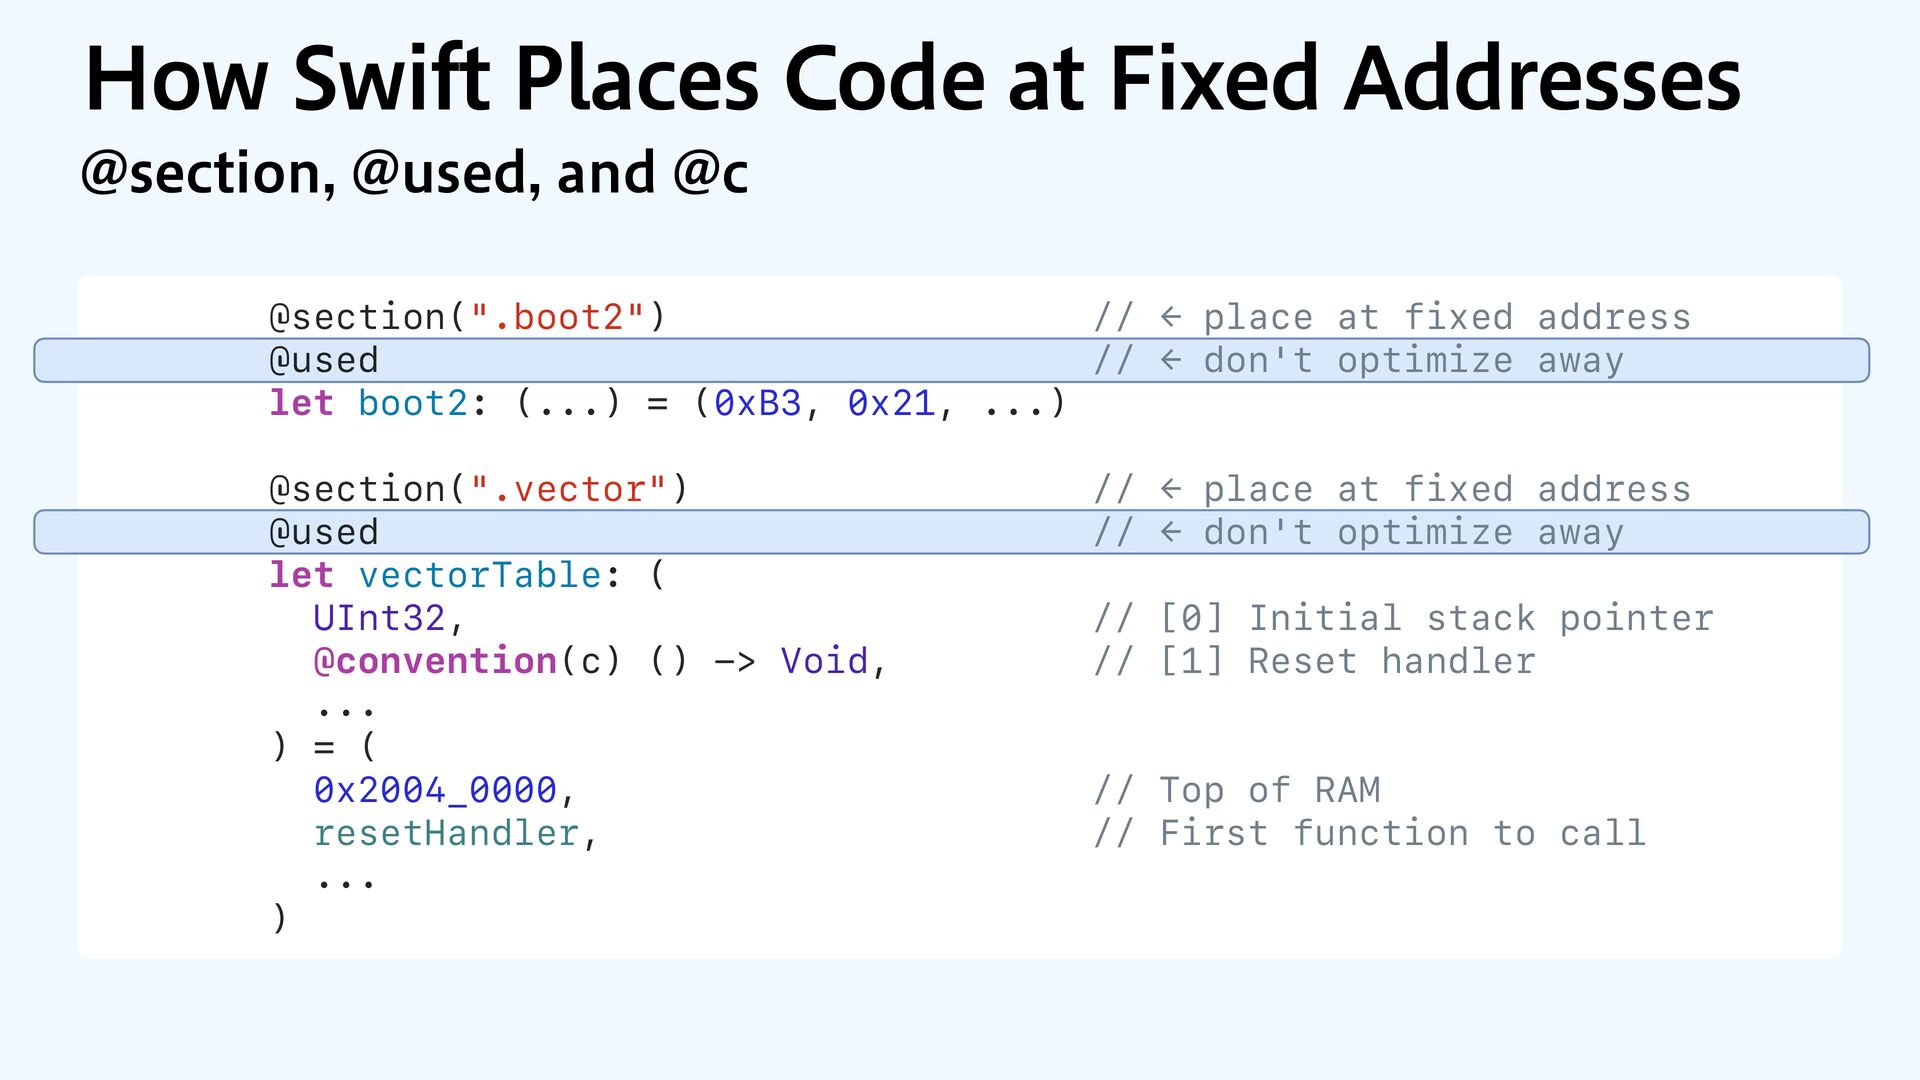
Task: Click the UInt32 type name
Action: 379,618
